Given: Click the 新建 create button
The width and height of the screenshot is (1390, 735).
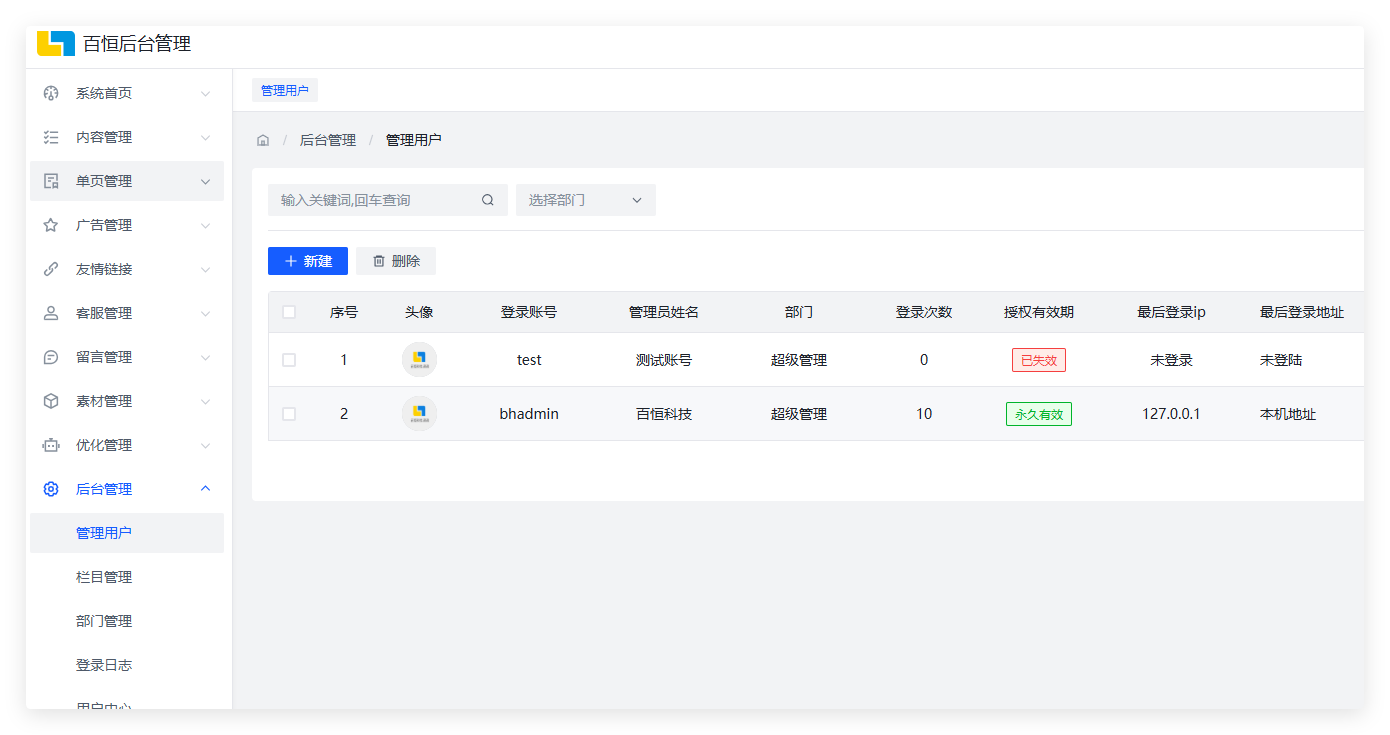Looking at the screenshot, I should pyautogui.click(x=307, y=260).
